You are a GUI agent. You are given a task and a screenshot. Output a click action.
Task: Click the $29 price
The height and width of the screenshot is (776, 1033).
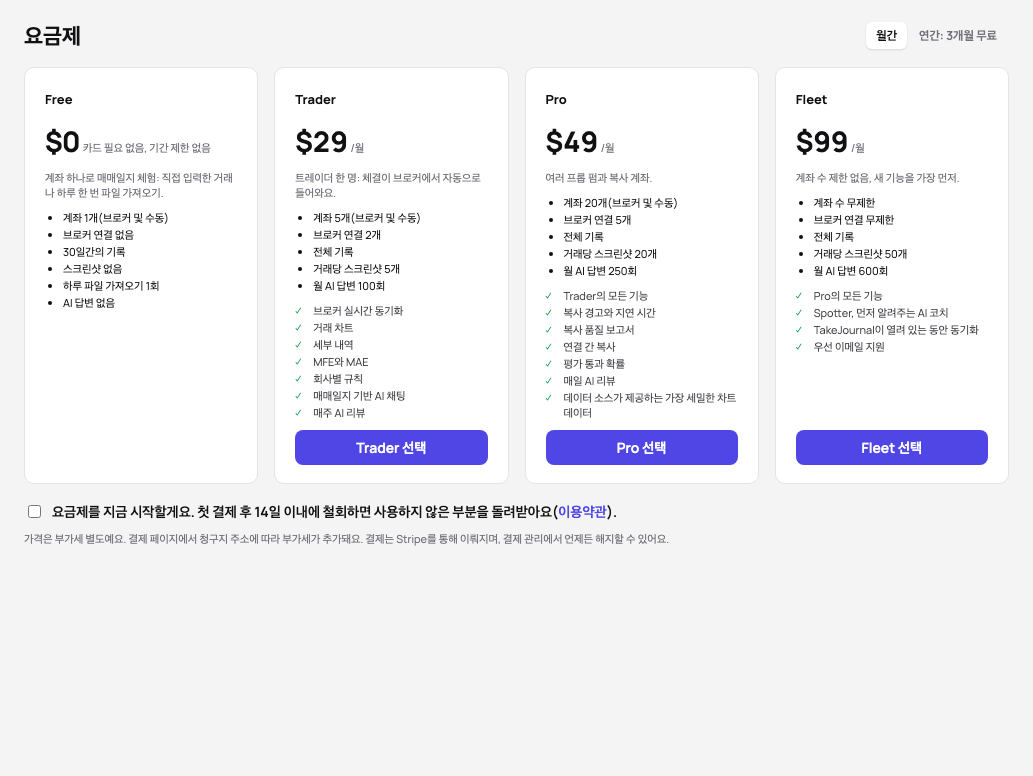(x=321, y=142)
